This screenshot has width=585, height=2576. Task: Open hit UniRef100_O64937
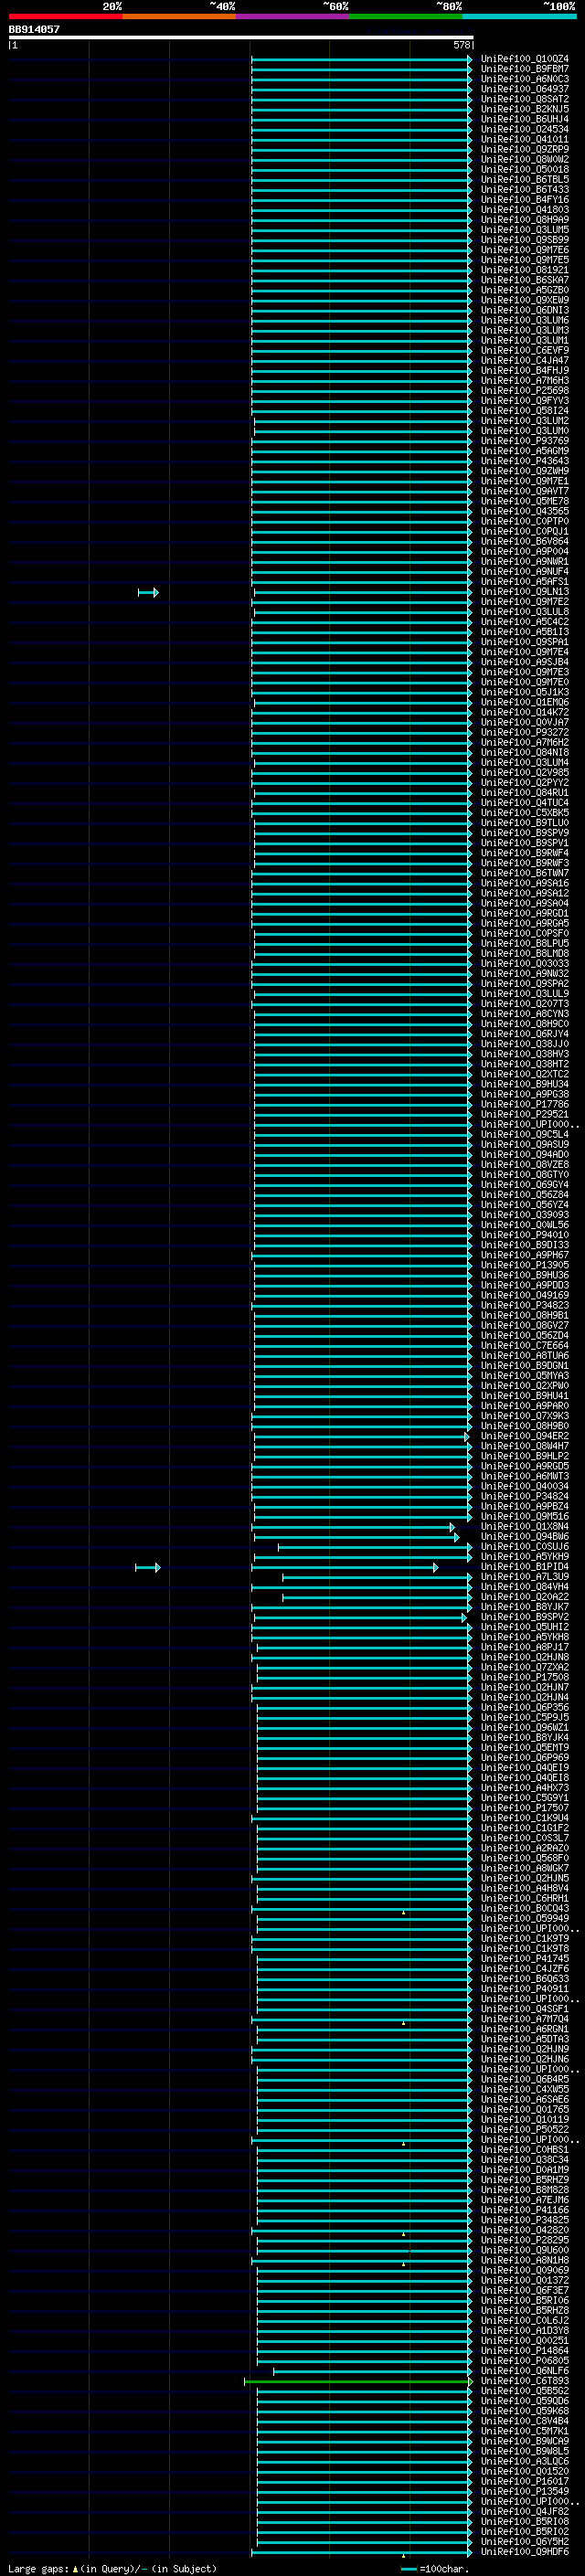tap(525, 89)
